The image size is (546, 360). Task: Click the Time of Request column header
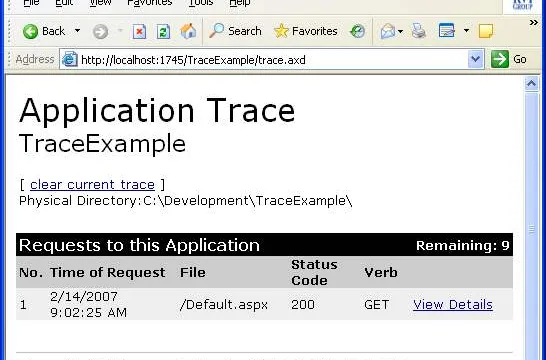tap(108, 272)
